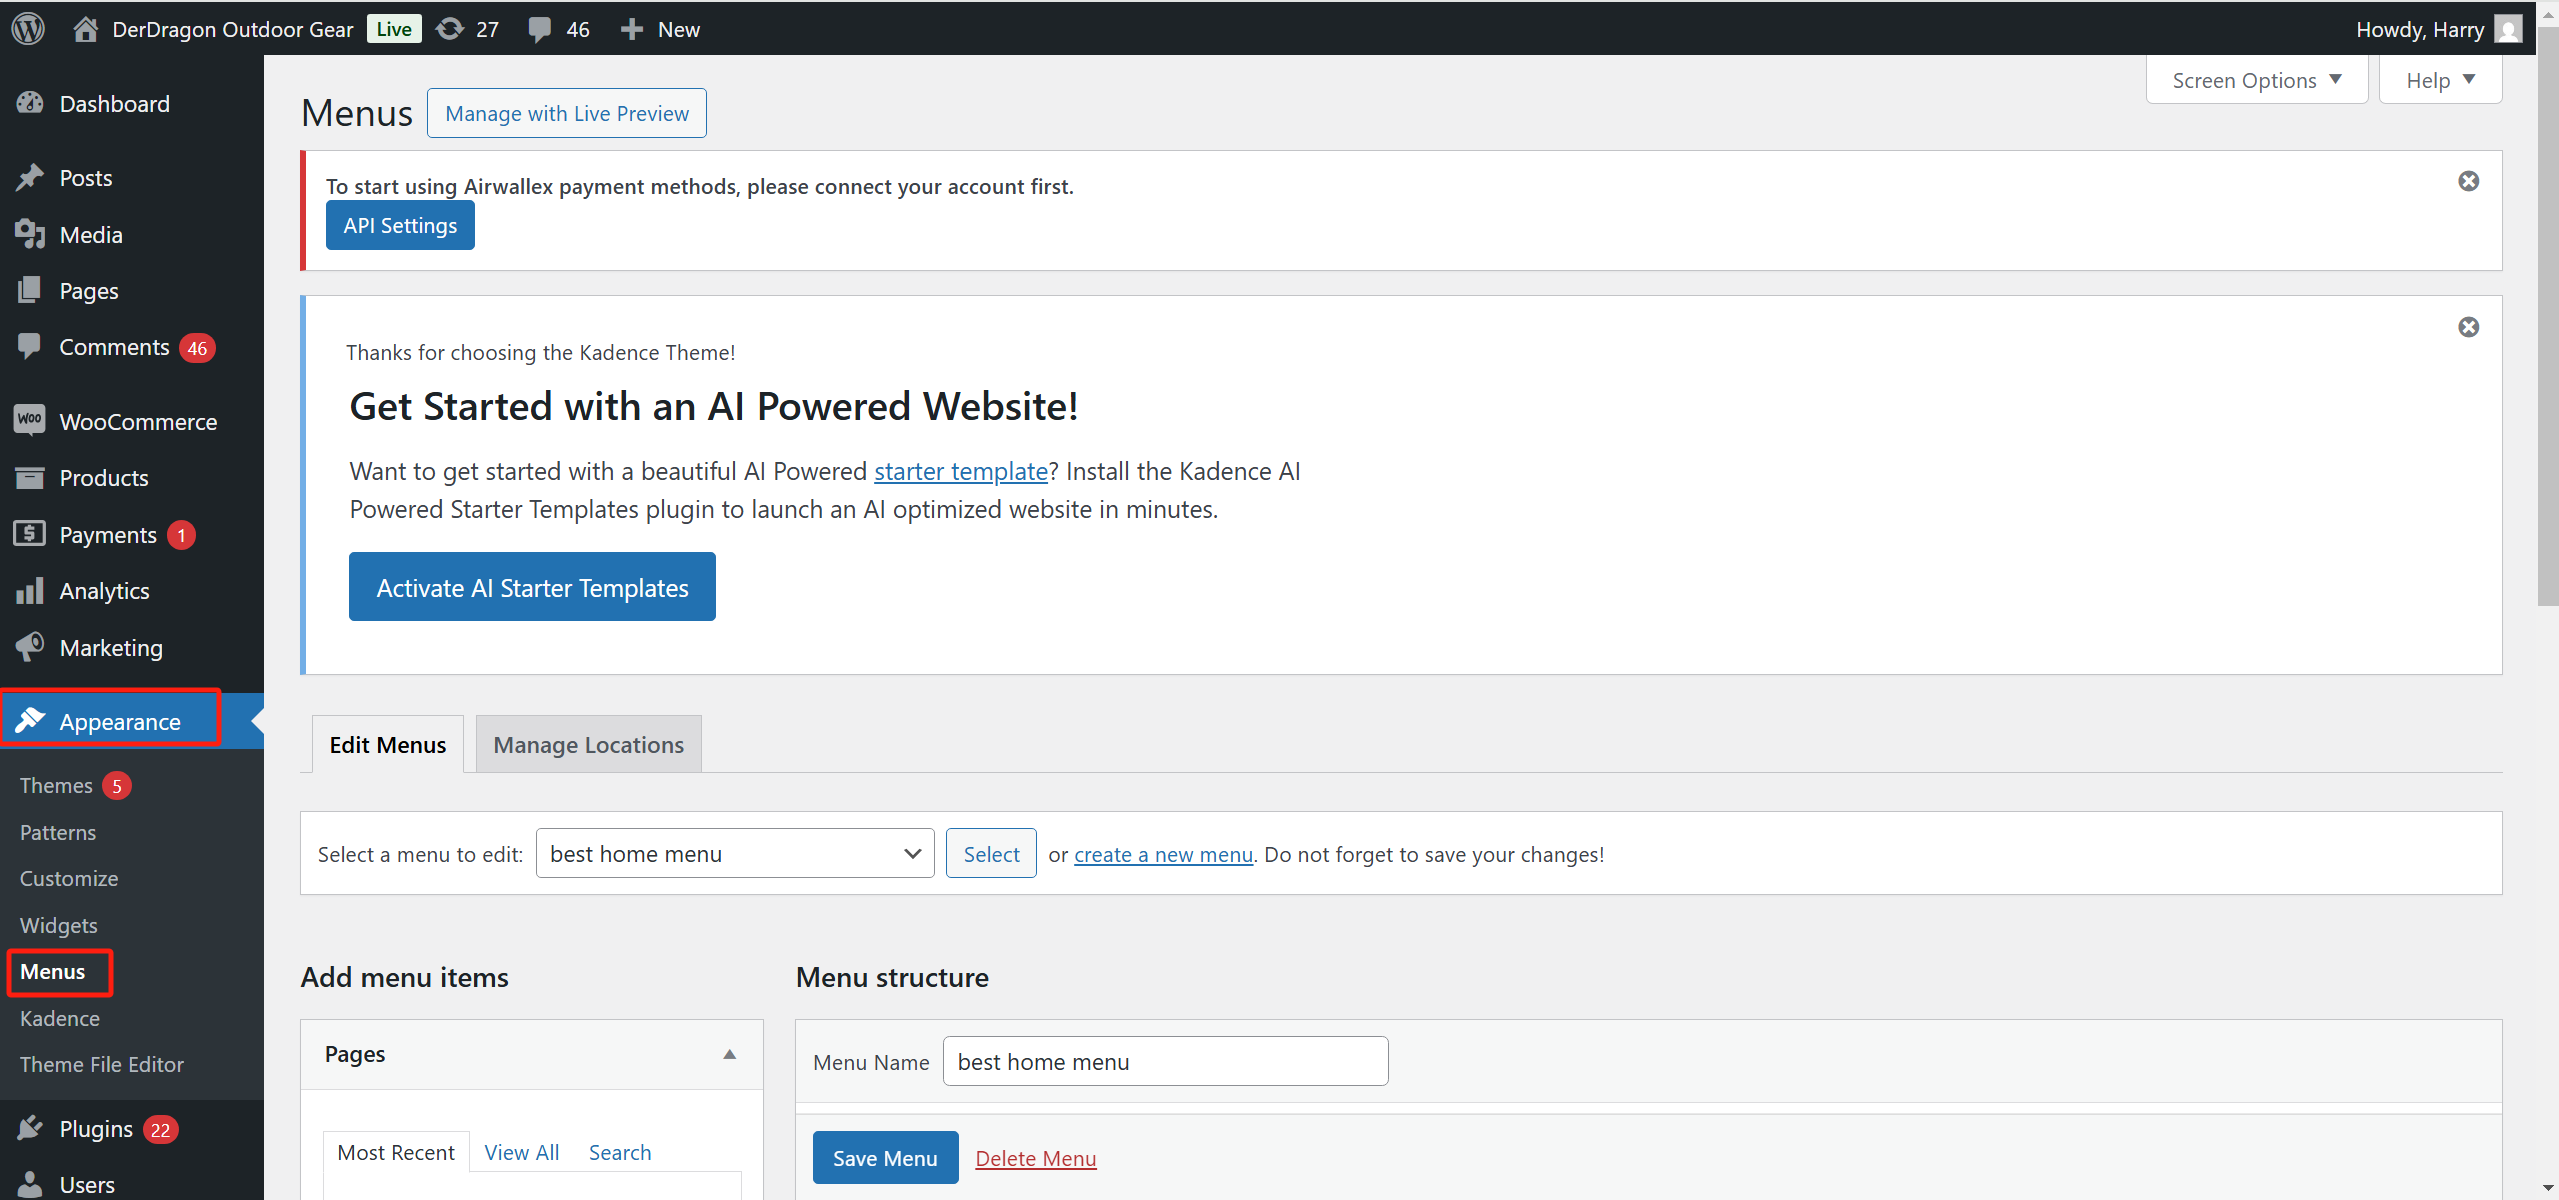
Task: Open the menu selection dropdown
Action: (x=733, y=852)
